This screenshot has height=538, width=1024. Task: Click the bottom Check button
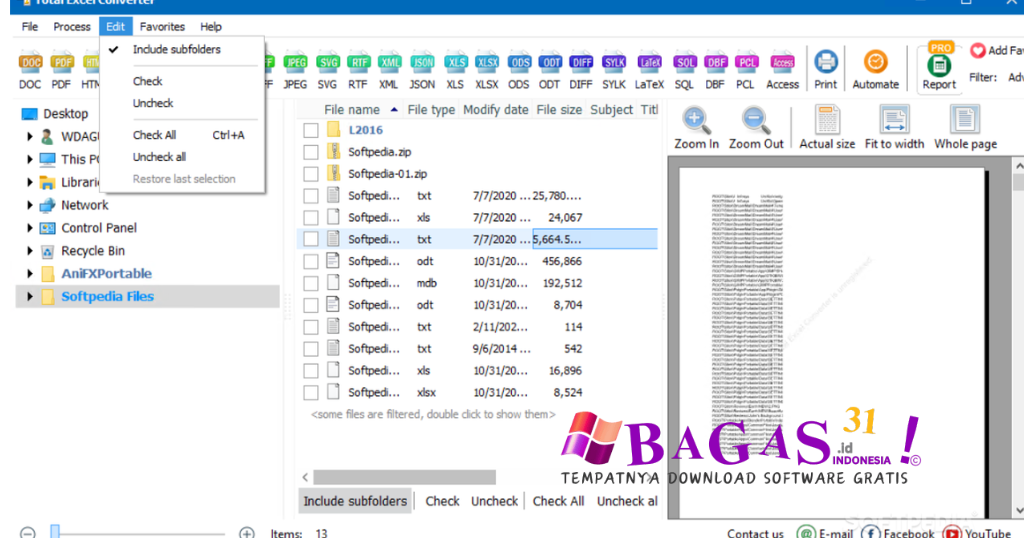[x=443, y=501]
